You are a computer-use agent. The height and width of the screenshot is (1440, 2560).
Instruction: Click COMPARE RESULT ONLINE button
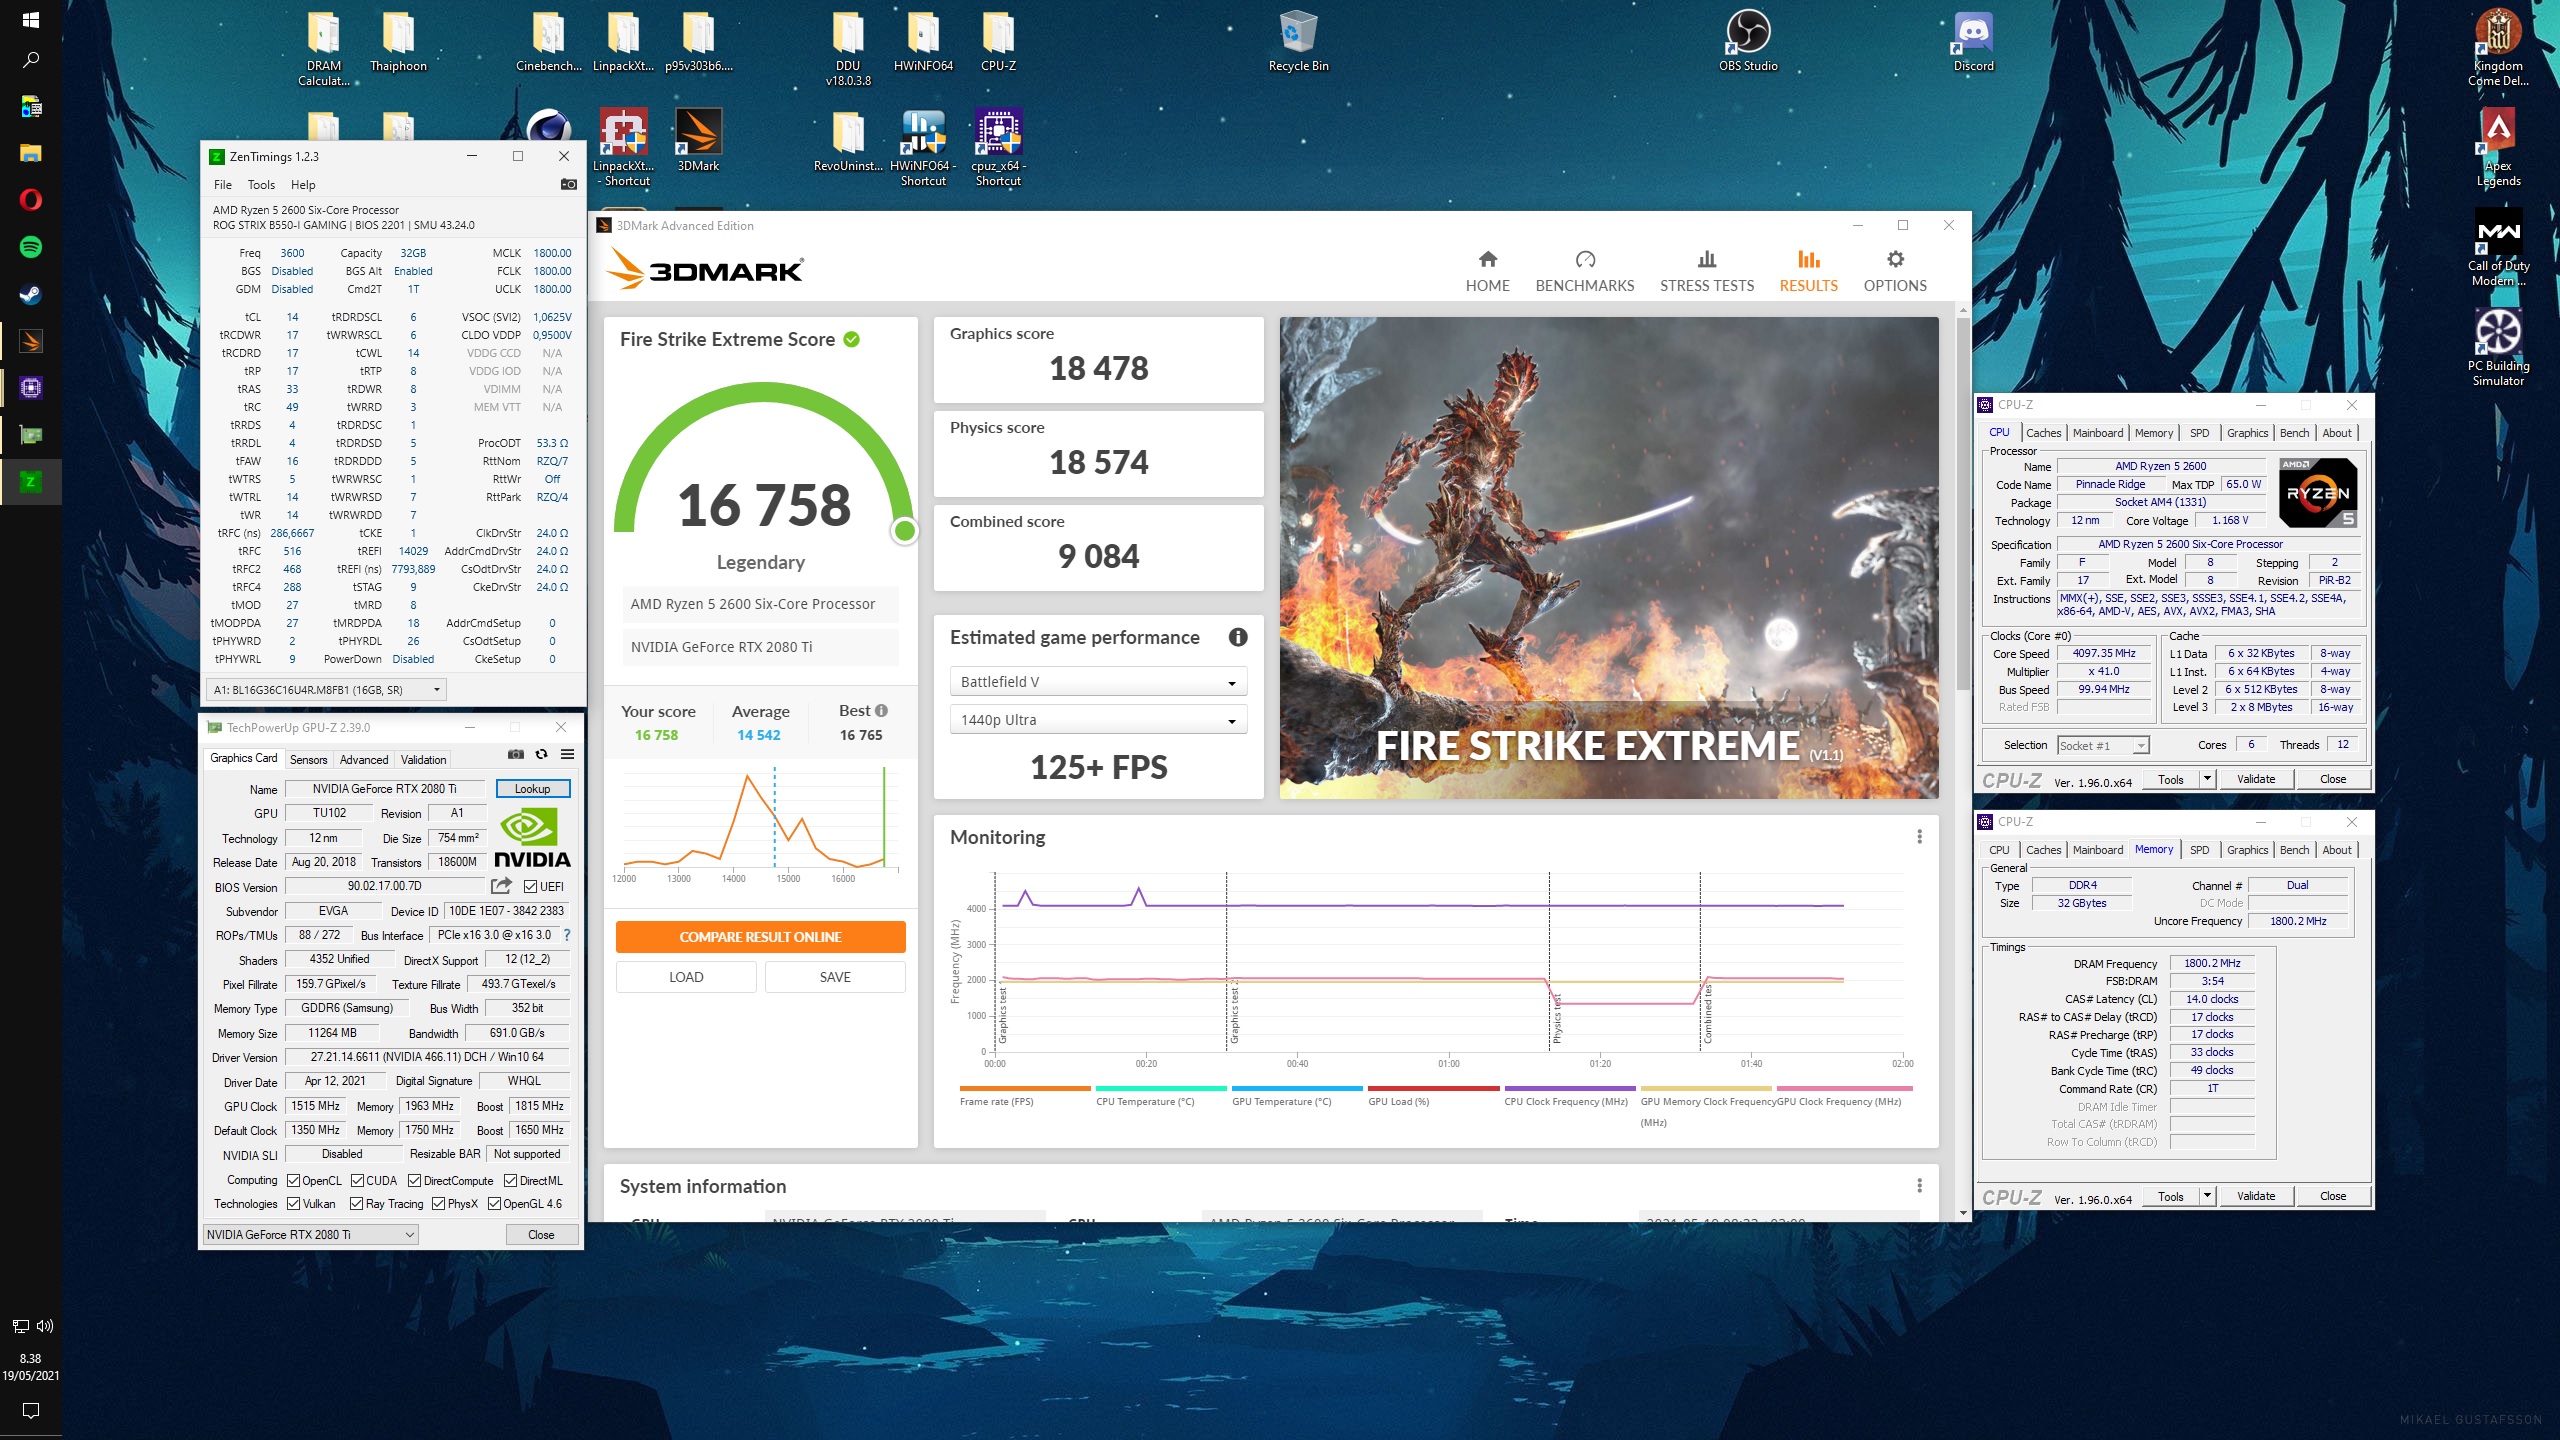(x=760, y=936)
